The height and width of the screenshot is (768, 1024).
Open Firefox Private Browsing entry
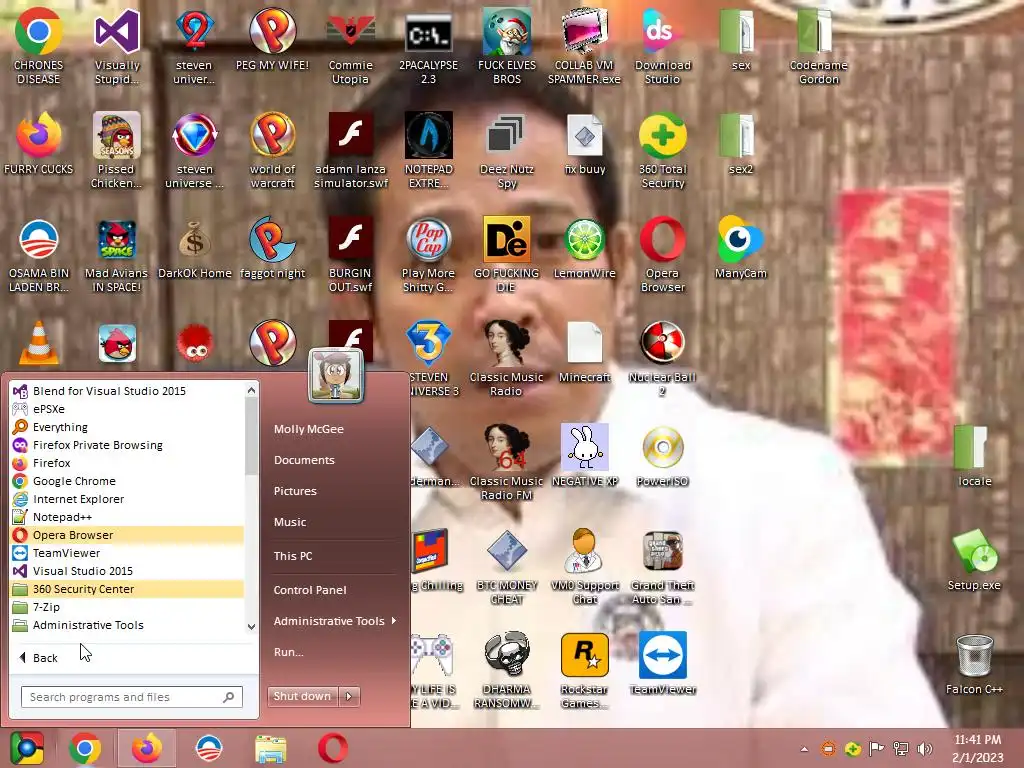[x=127, y=445]
